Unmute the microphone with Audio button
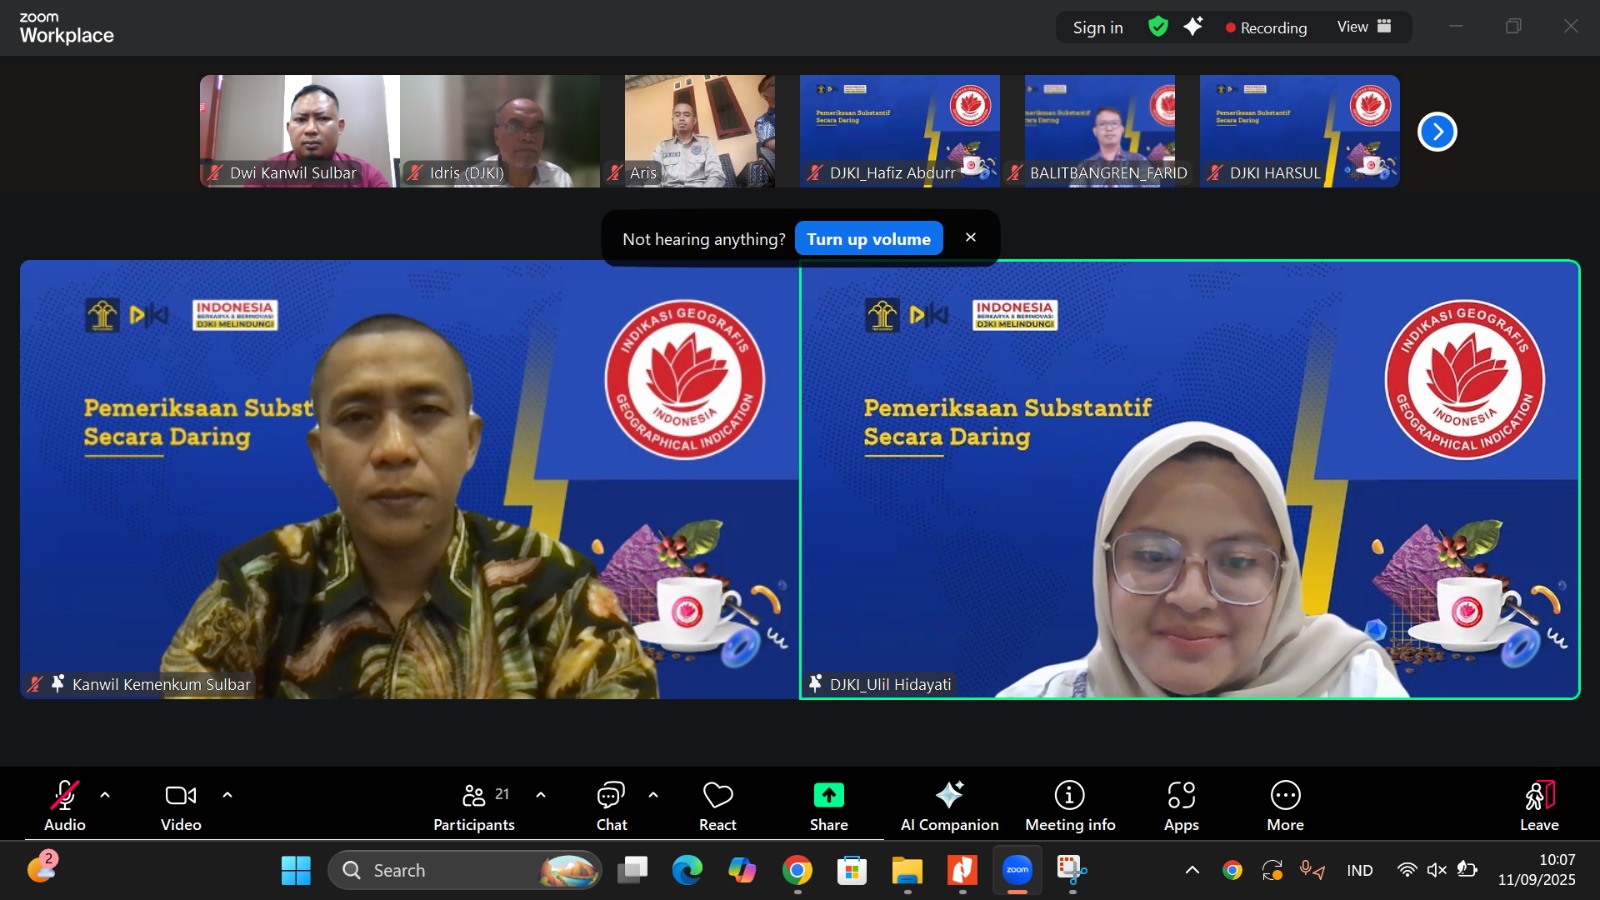Screen dimensions: 1600x900 [x=64, y=806]
